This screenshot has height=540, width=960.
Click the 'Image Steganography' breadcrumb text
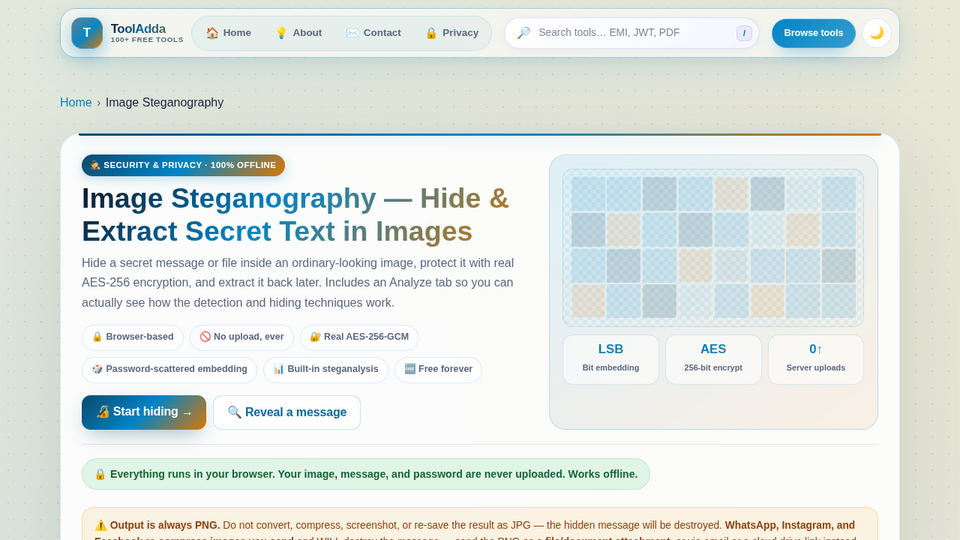[x=165, y=102]
